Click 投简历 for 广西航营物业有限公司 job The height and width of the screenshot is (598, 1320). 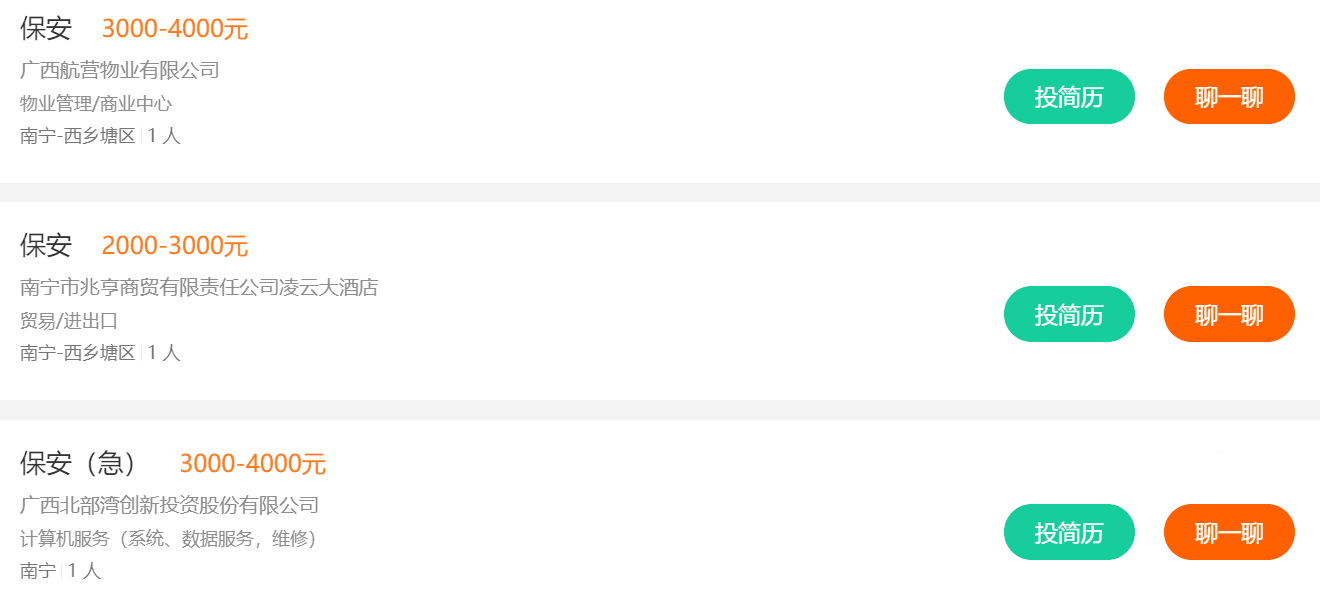click(x=1069, y=97)
